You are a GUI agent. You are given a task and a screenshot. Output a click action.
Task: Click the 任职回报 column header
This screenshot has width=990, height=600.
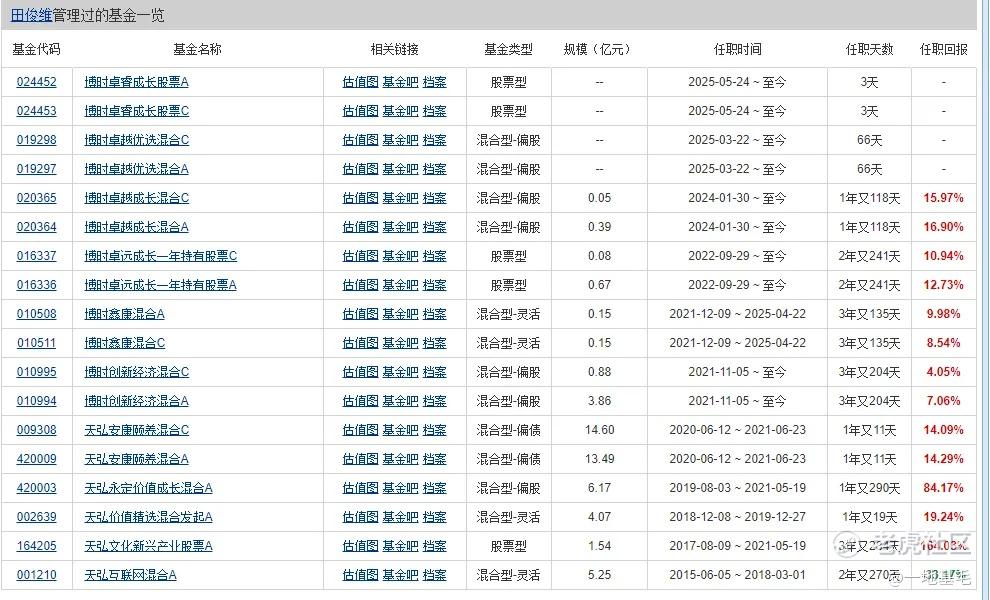tap(943, 49)
